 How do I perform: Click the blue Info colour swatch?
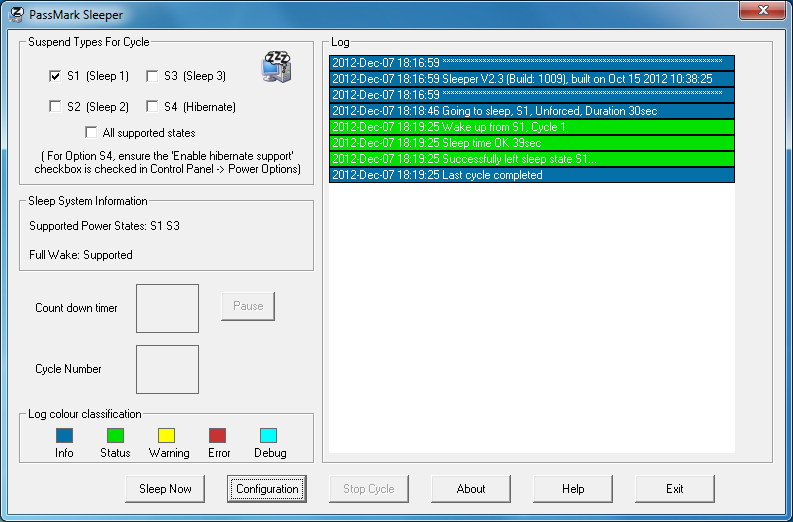pyautogui.click(x=64, y=436)
